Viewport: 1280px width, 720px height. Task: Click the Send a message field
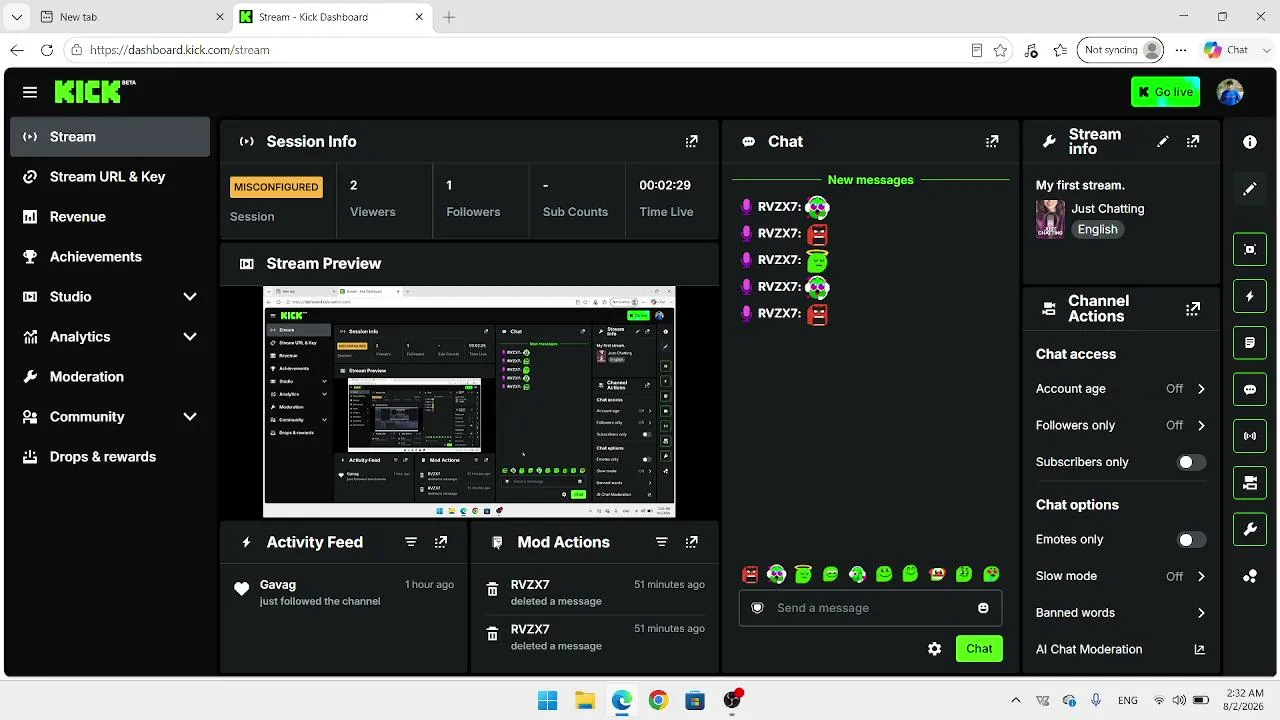(870, 608)
